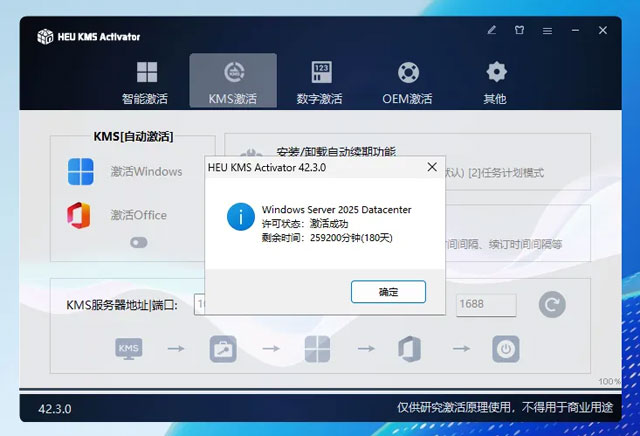
Task: Click the [2]任务计划模式 text
Action: 506,173
